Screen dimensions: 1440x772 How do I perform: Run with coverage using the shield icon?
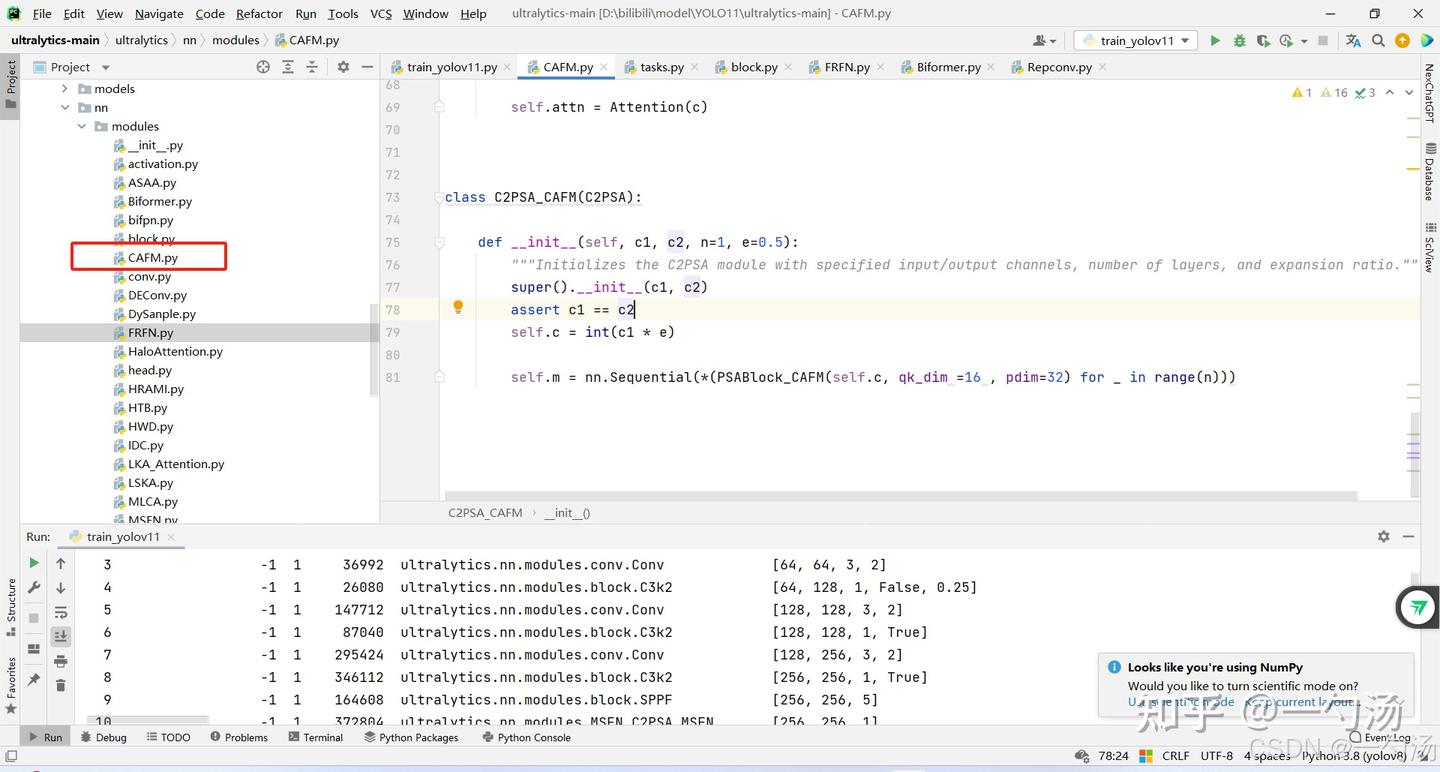pos(1263,41)
